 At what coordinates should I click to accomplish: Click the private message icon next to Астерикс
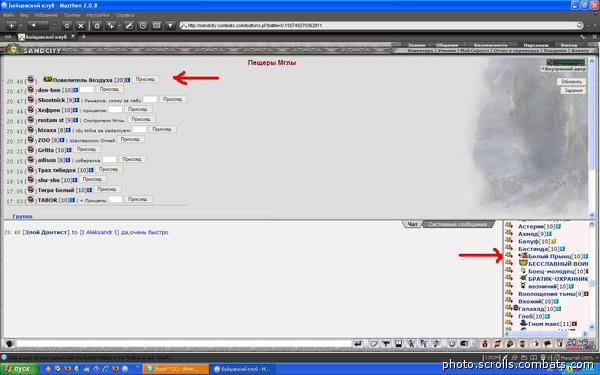(x=509, y=226)
